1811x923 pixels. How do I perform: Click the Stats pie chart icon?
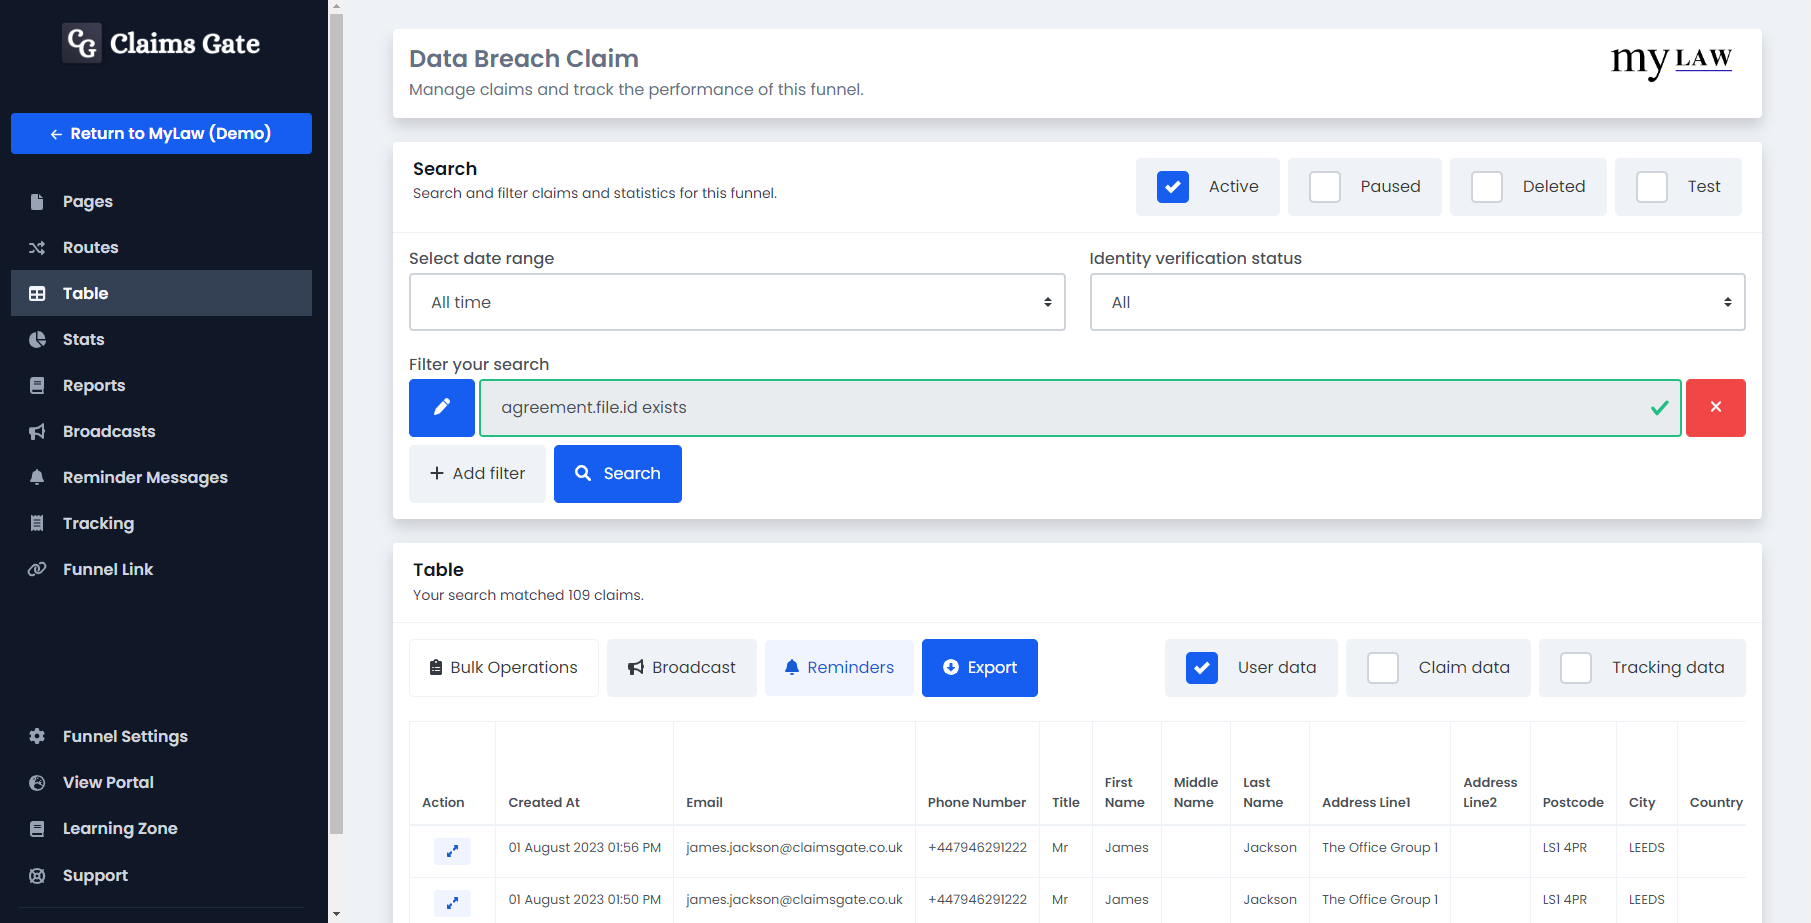pyautogui.click(x=37, y=340)
